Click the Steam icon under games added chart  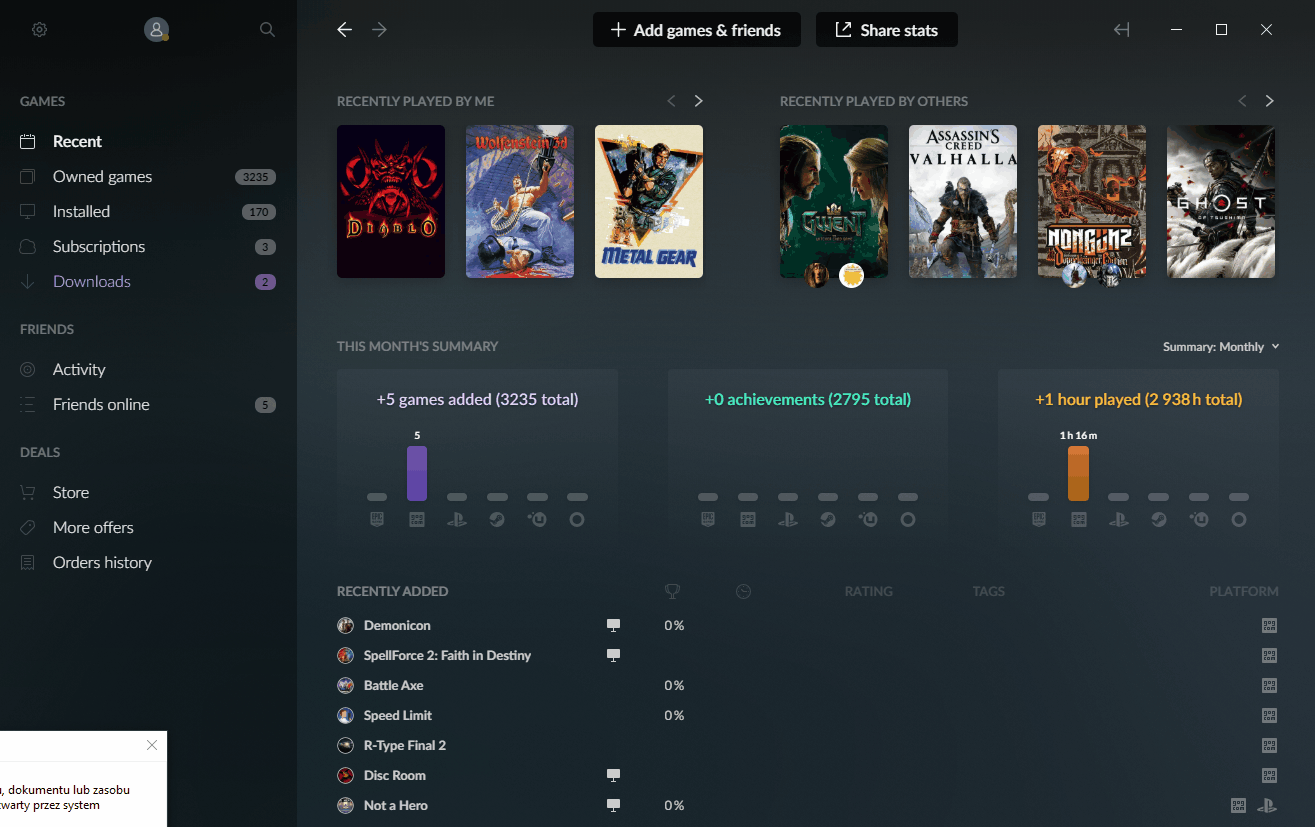pyautogui.click(x=497, y=520)
